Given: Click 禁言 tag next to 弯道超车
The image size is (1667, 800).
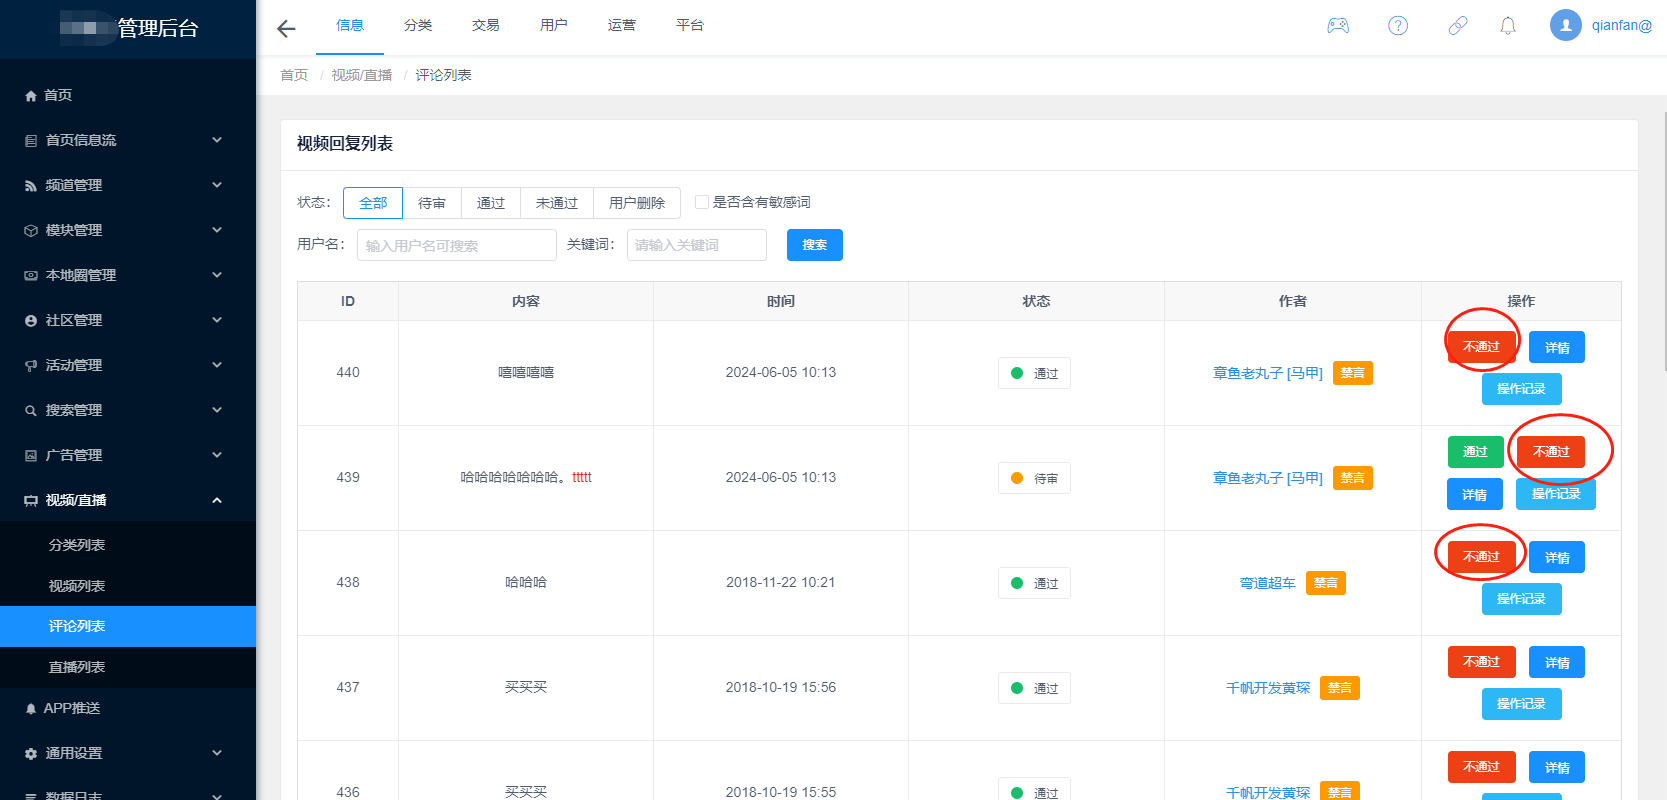Looking at the screenshot, I should [x=1326, y=583].
